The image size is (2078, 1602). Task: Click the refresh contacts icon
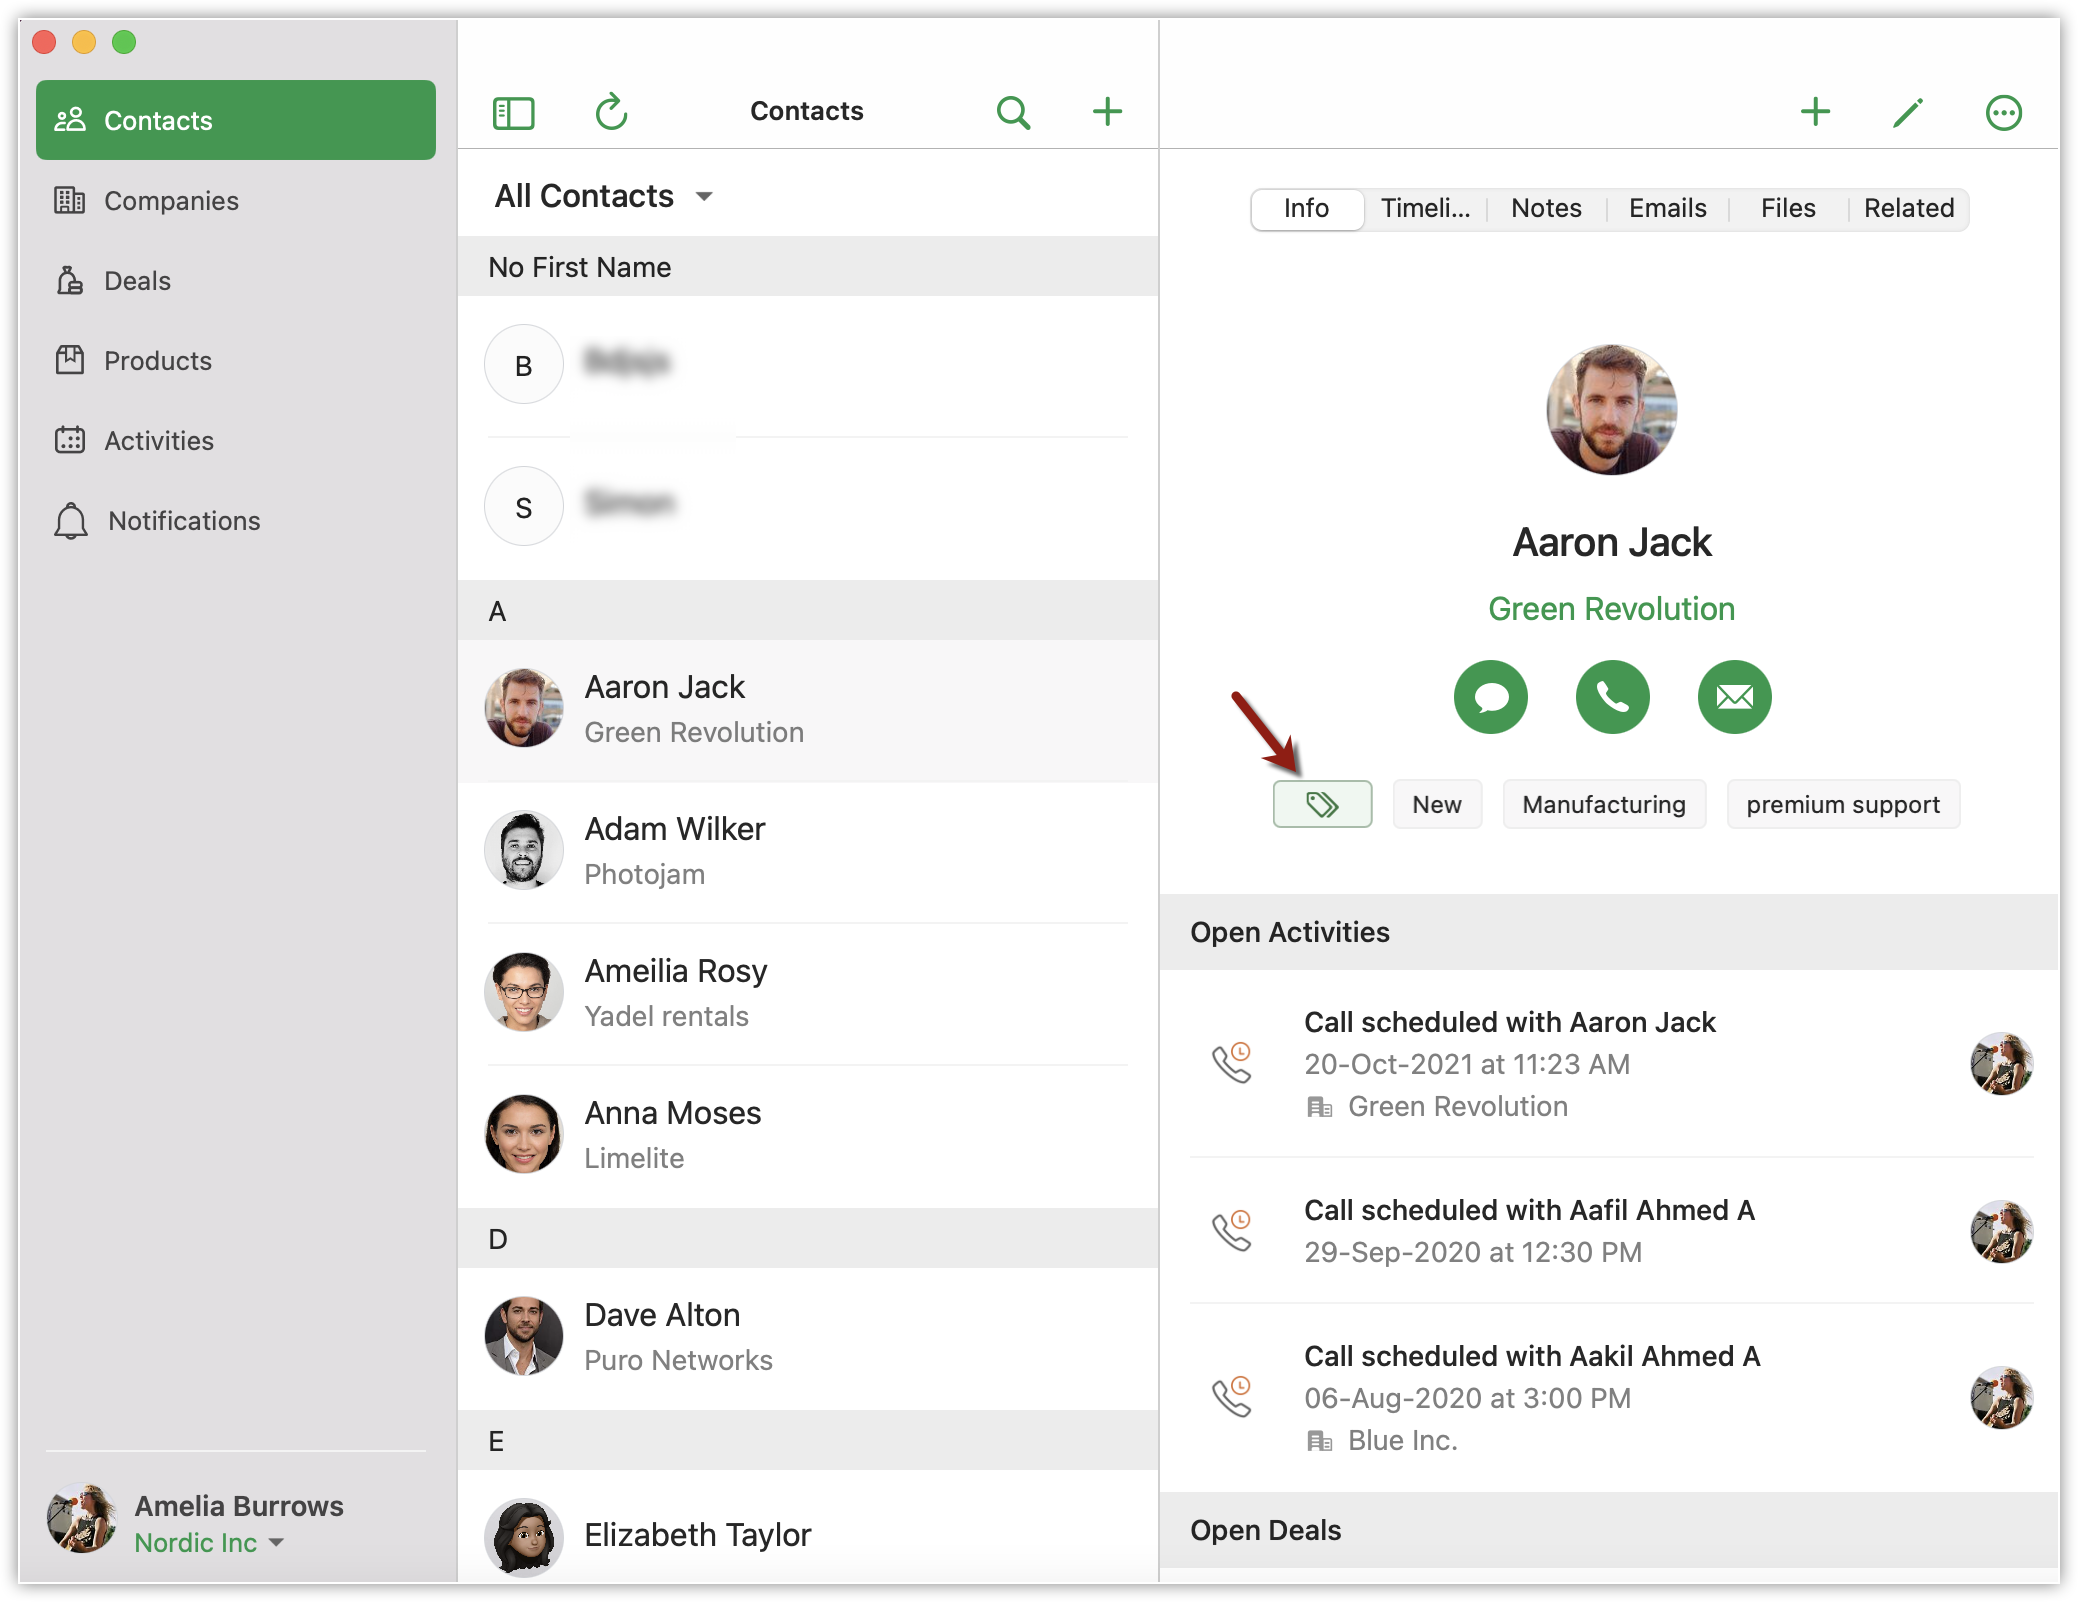[611, 112]
